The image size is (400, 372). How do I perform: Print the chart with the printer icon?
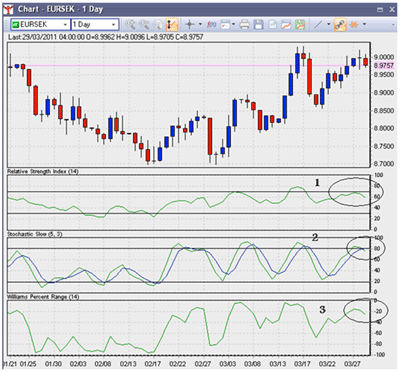[245, 25]
